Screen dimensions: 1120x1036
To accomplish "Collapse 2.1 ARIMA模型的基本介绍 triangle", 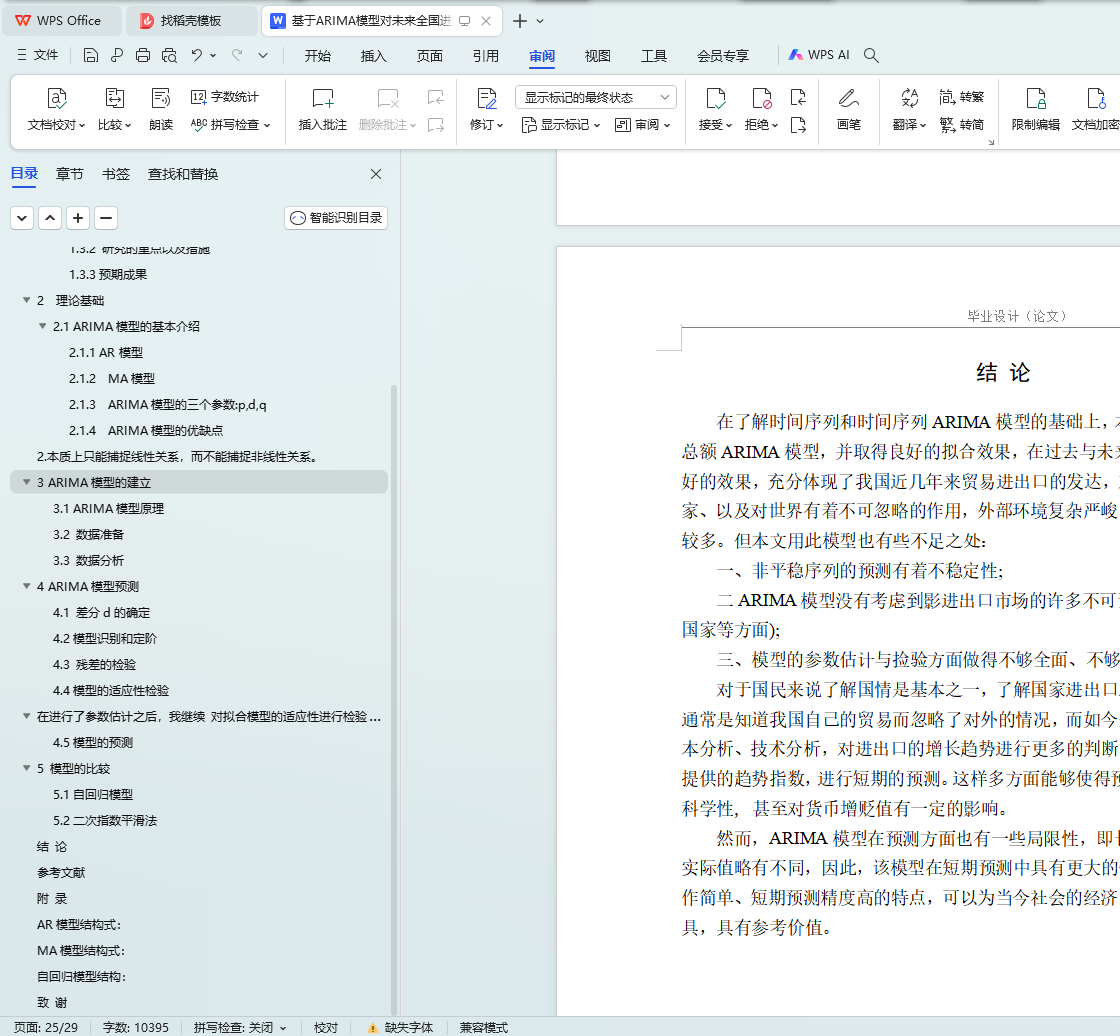I will click(x=42, y=326).
